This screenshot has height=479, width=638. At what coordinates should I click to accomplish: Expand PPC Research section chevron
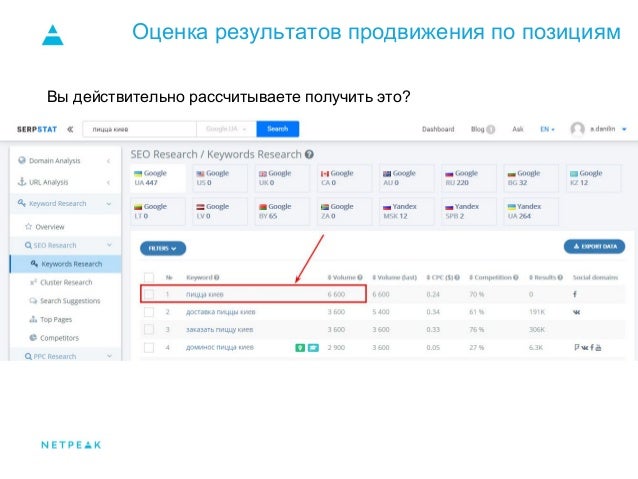[x=109, y=356]
